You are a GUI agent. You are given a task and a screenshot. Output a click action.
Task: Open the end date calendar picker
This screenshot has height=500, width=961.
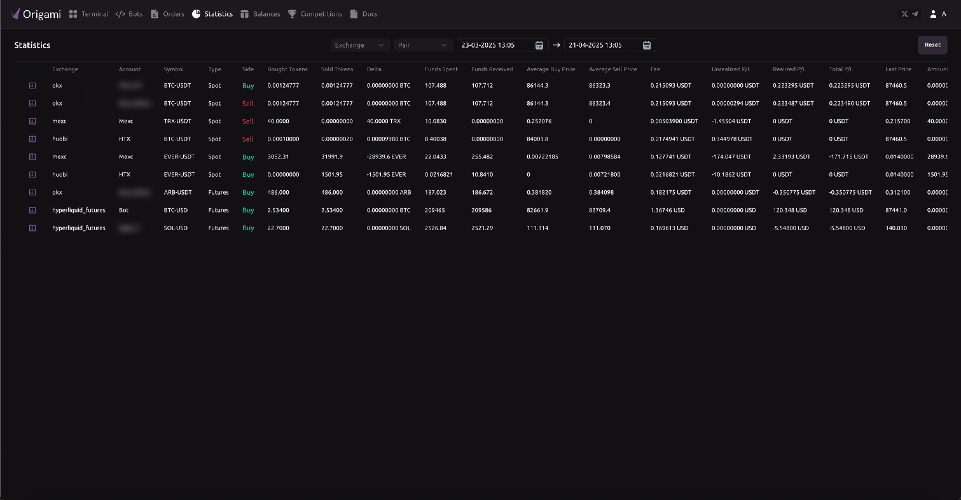pyautogui.click(x=647, y=45)
